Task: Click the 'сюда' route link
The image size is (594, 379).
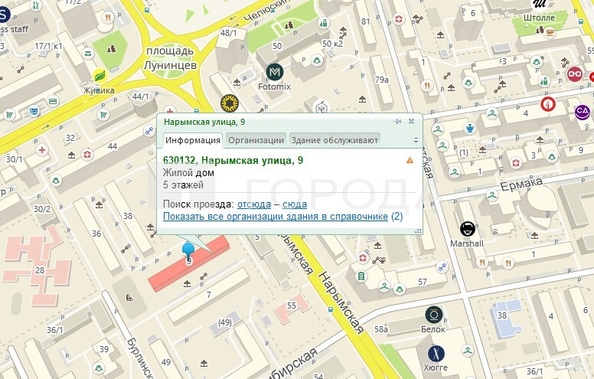Action: click(294, 204)
